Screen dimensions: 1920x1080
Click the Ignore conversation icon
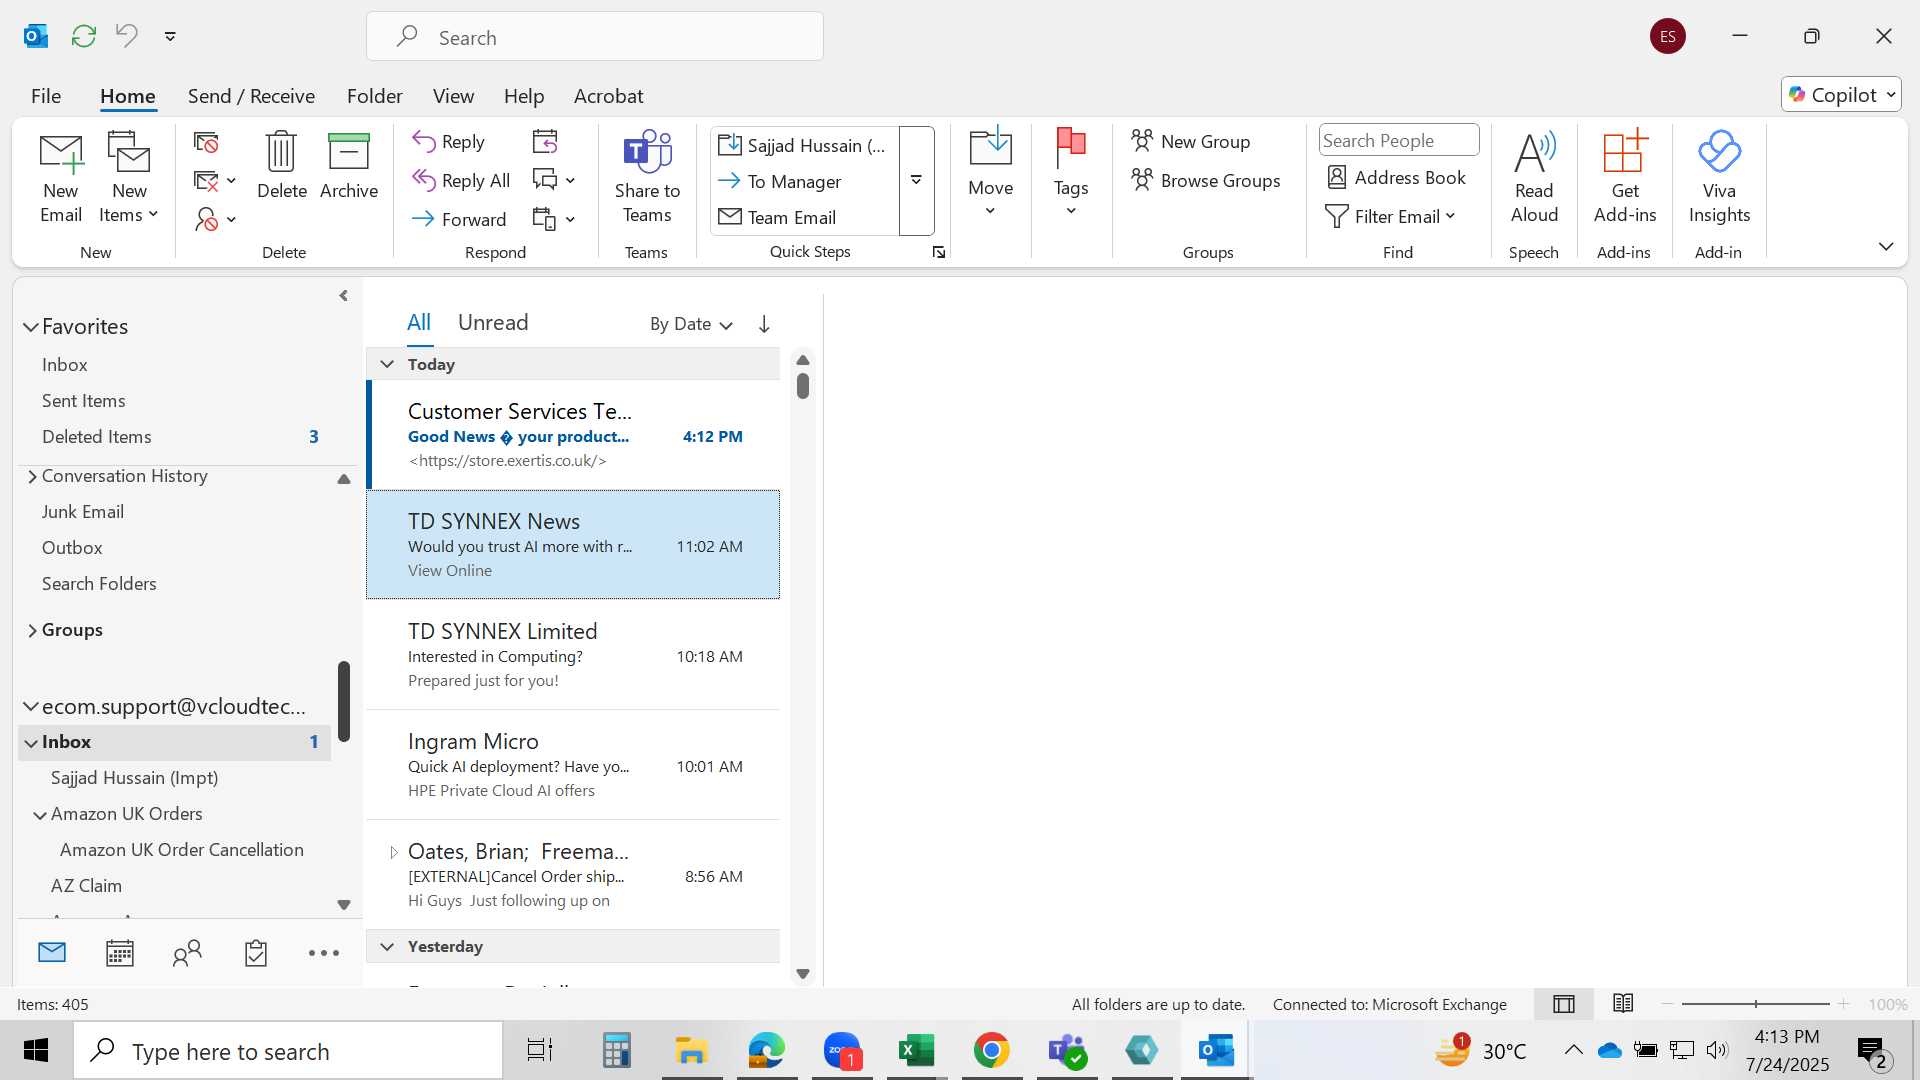(206, 142)
